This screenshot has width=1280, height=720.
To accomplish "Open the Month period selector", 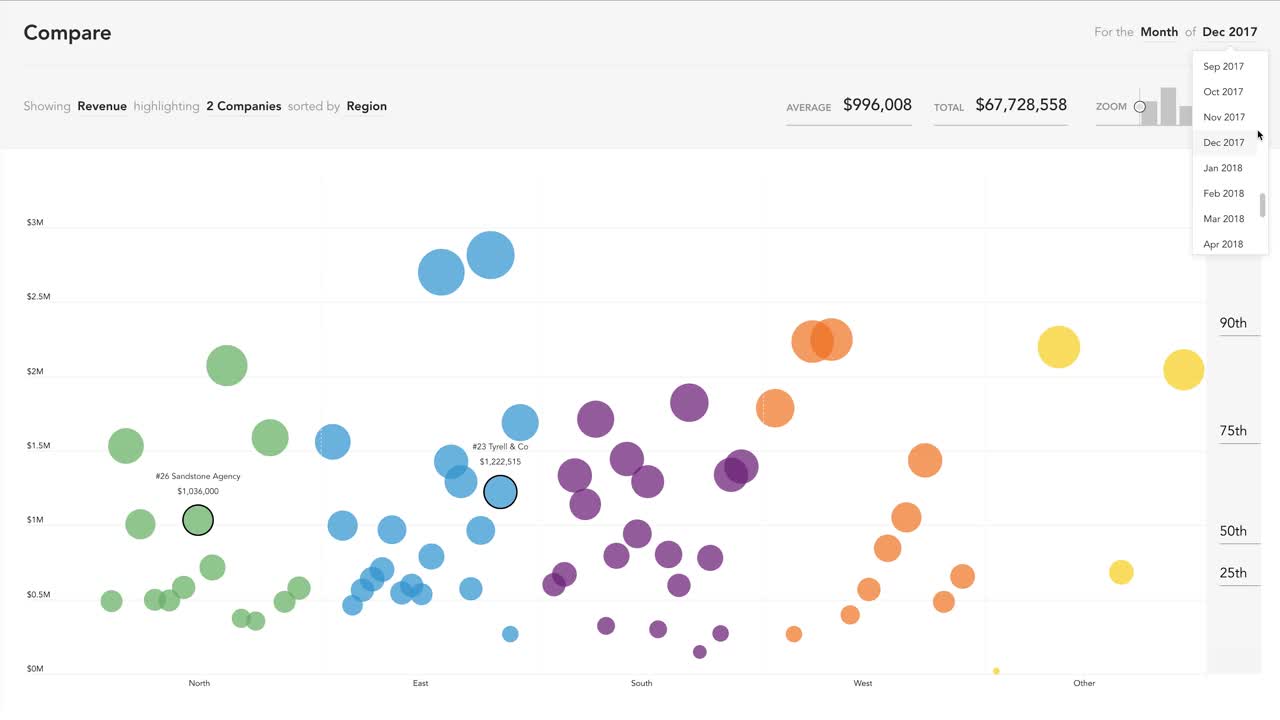I will (x=1159, y=31).
